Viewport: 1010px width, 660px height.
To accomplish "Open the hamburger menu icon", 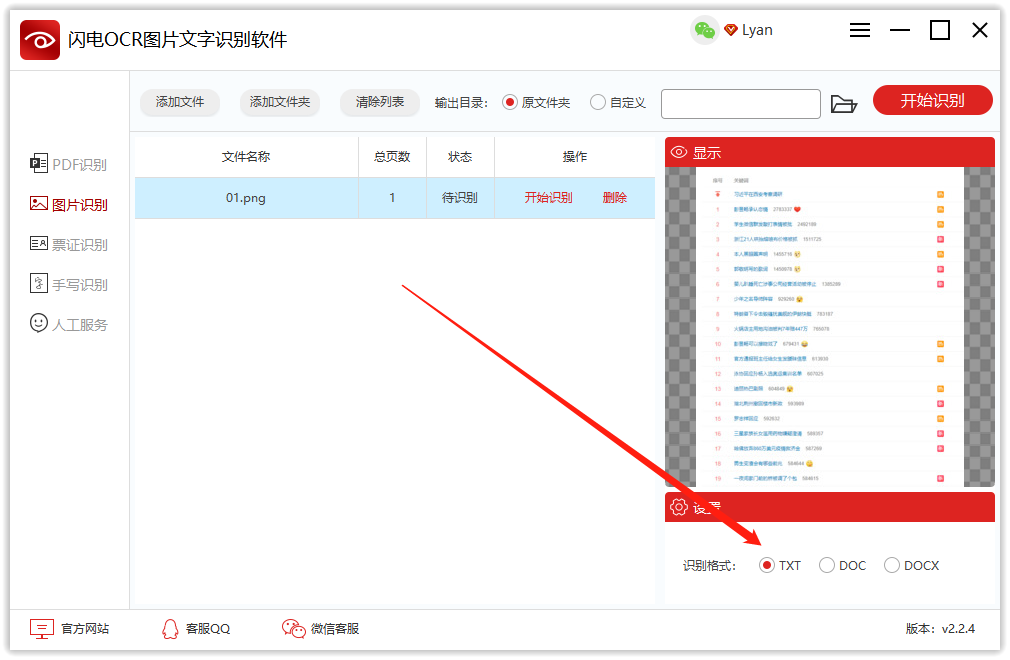I will (x=859, y=30).
